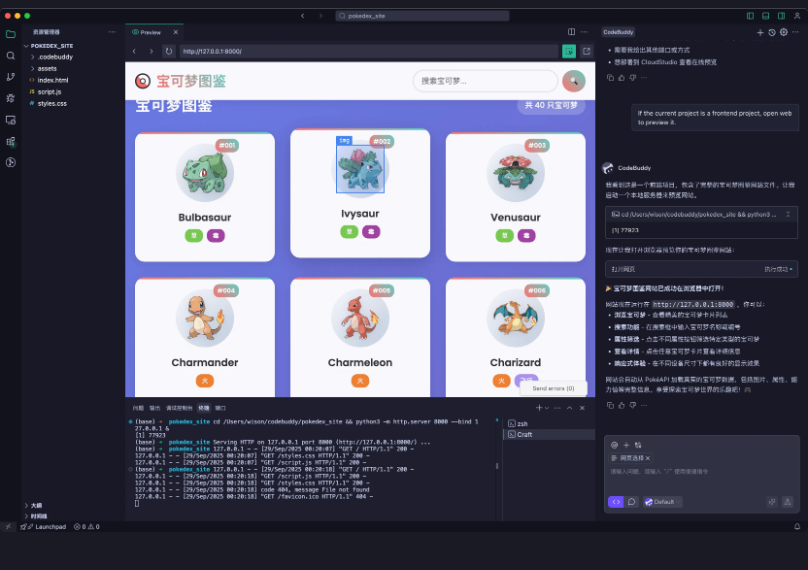Copy the latest CodeBuddy response

(610, 406)
